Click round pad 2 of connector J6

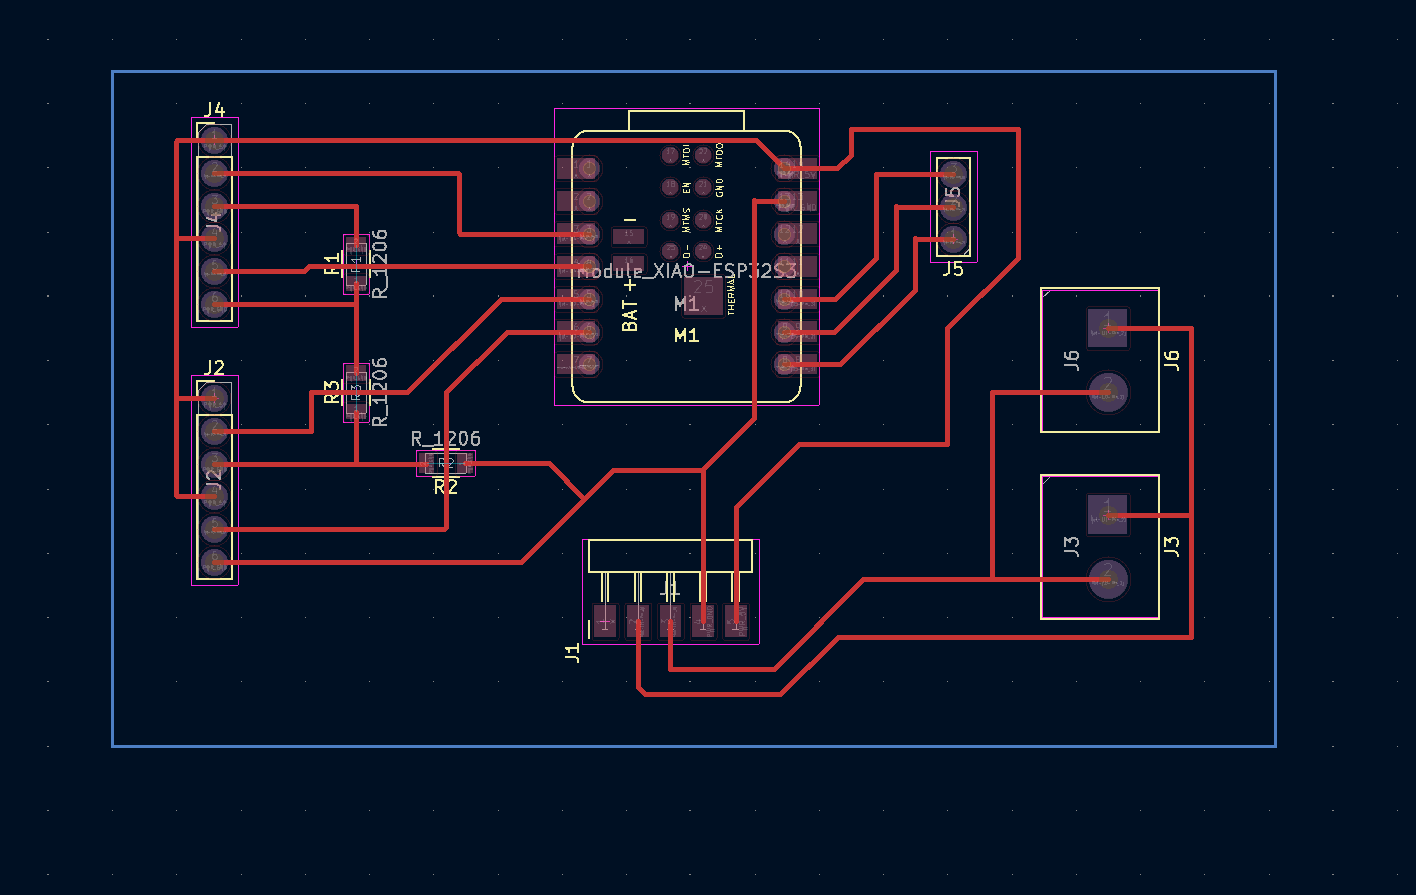coord(1108,393)
